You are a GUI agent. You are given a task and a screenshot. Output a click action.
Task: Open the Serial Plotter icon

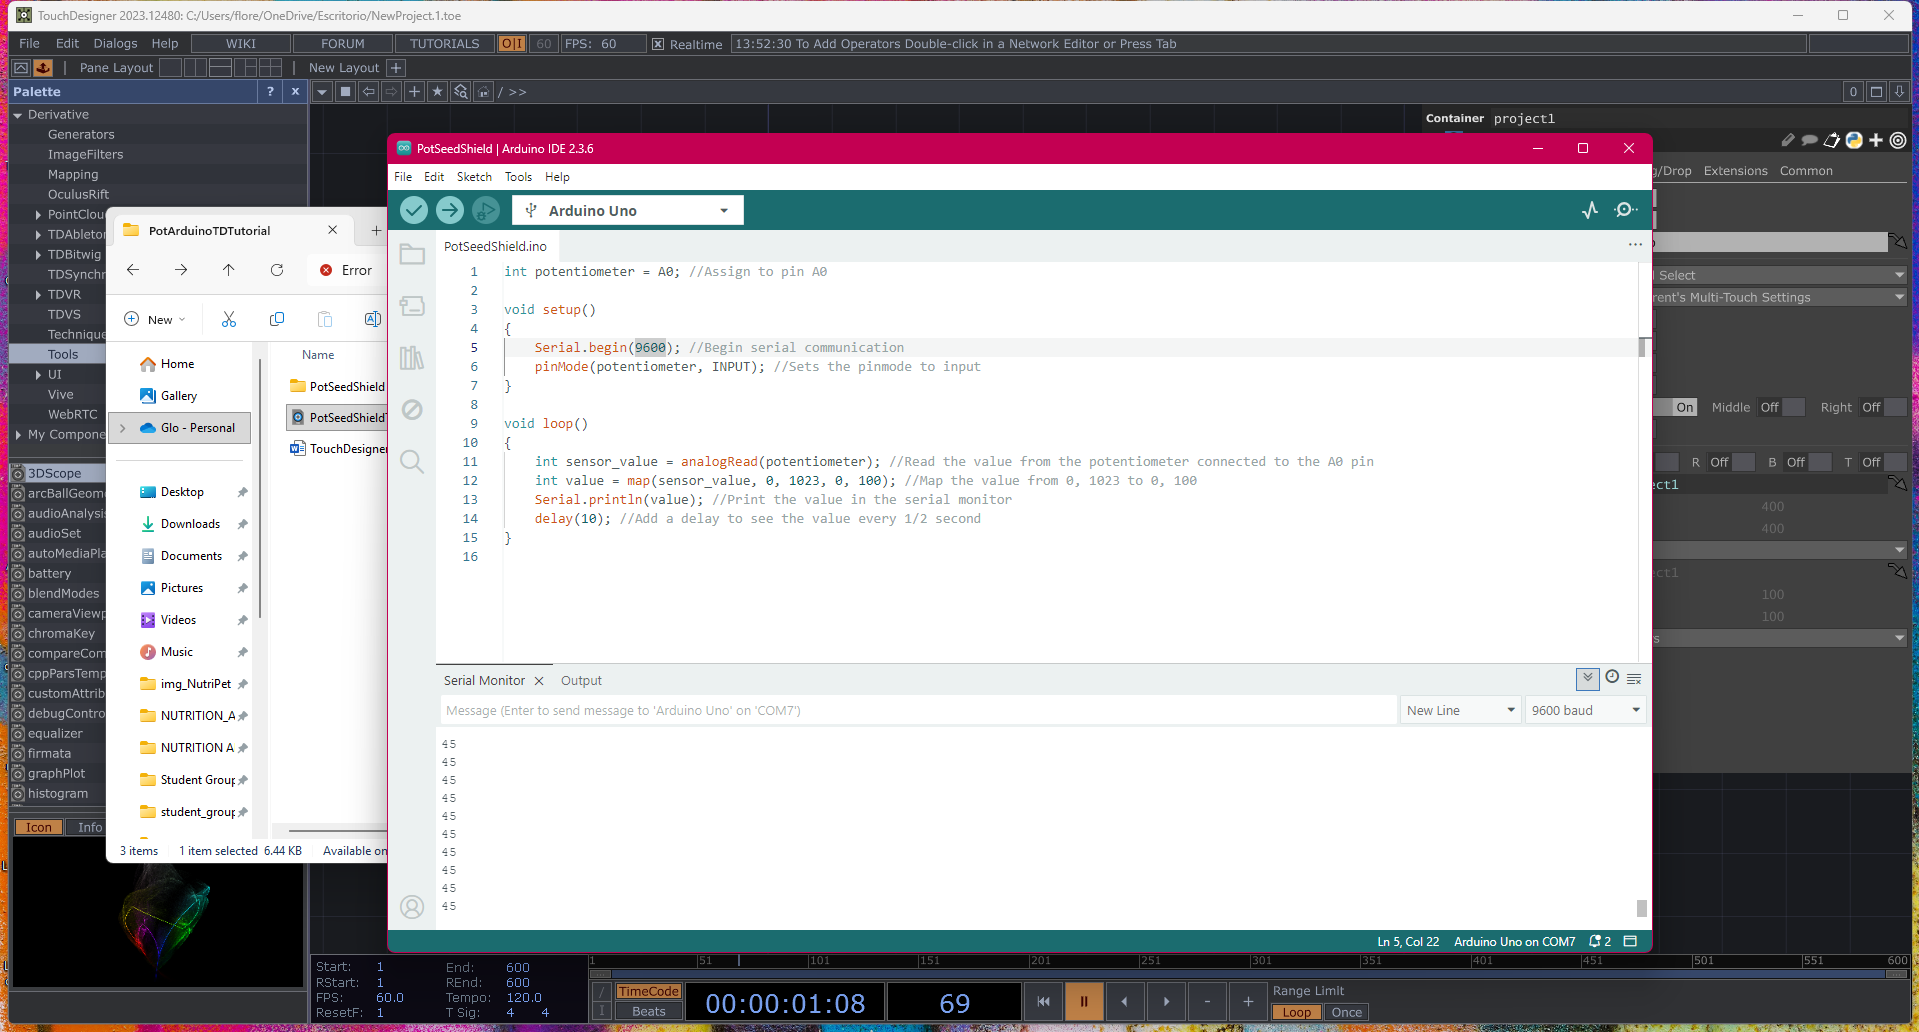click(1590, 210)
